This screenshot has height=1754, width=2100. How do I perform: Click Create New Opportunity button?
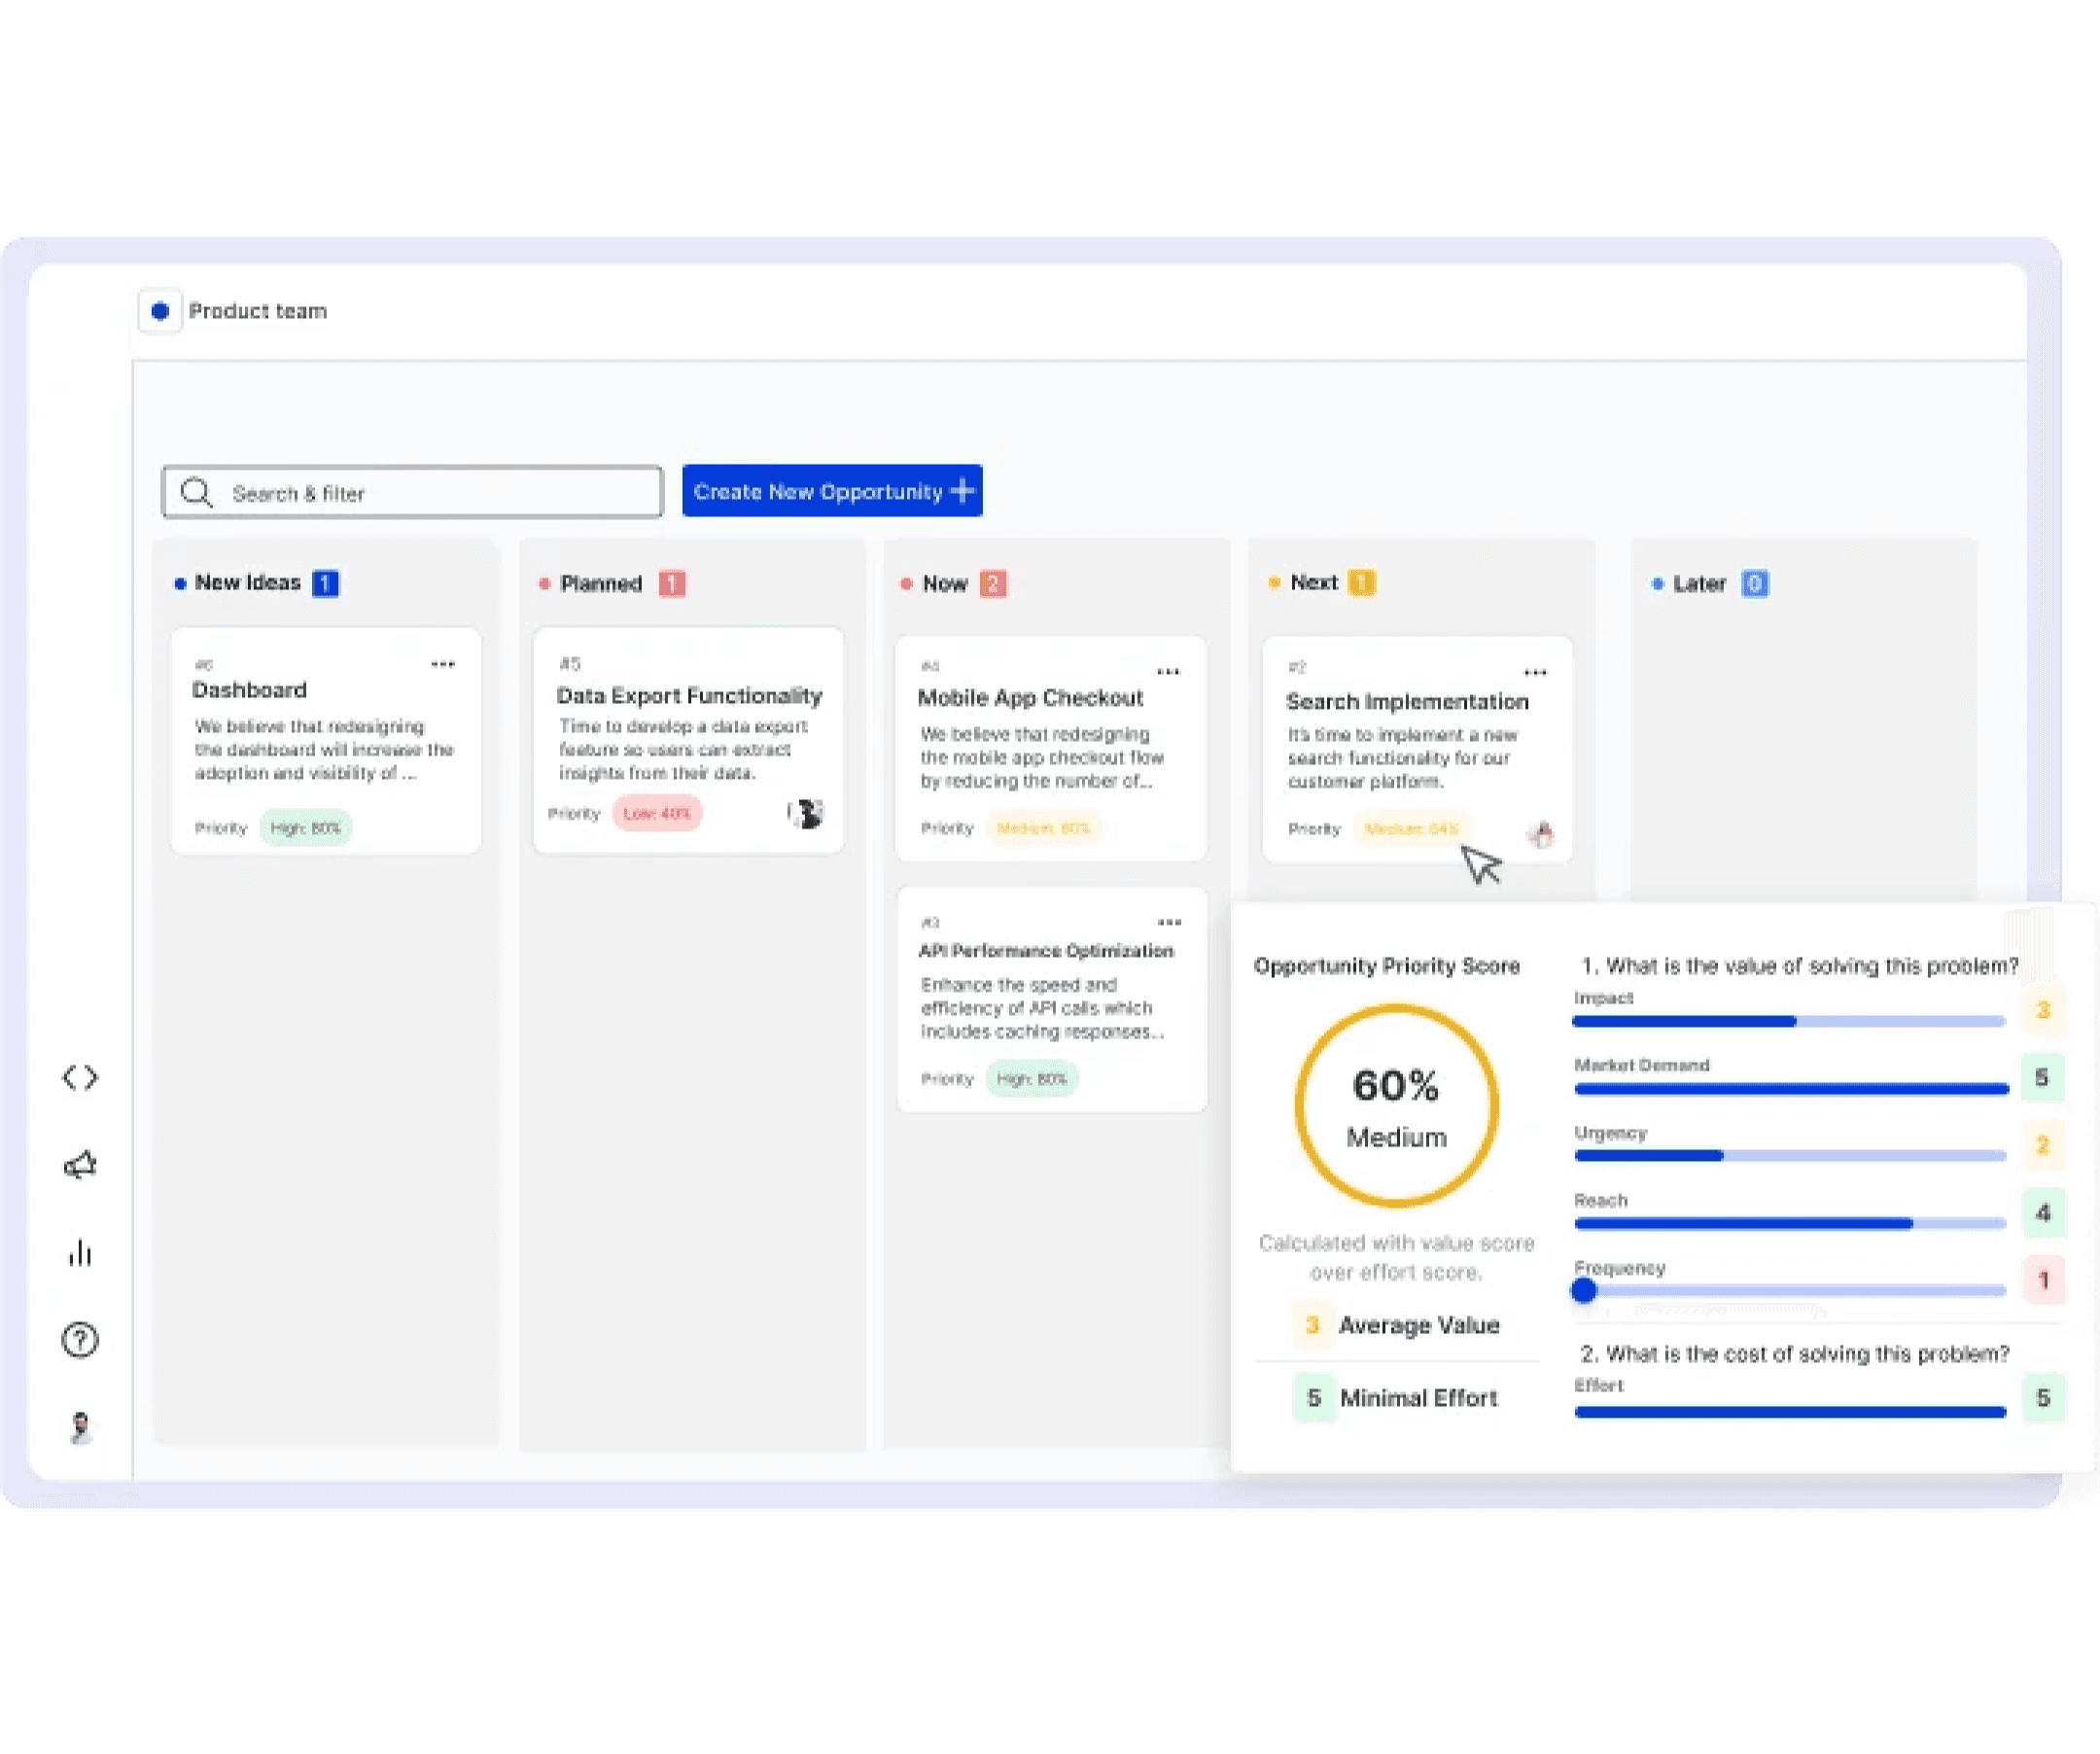(831, 491)
